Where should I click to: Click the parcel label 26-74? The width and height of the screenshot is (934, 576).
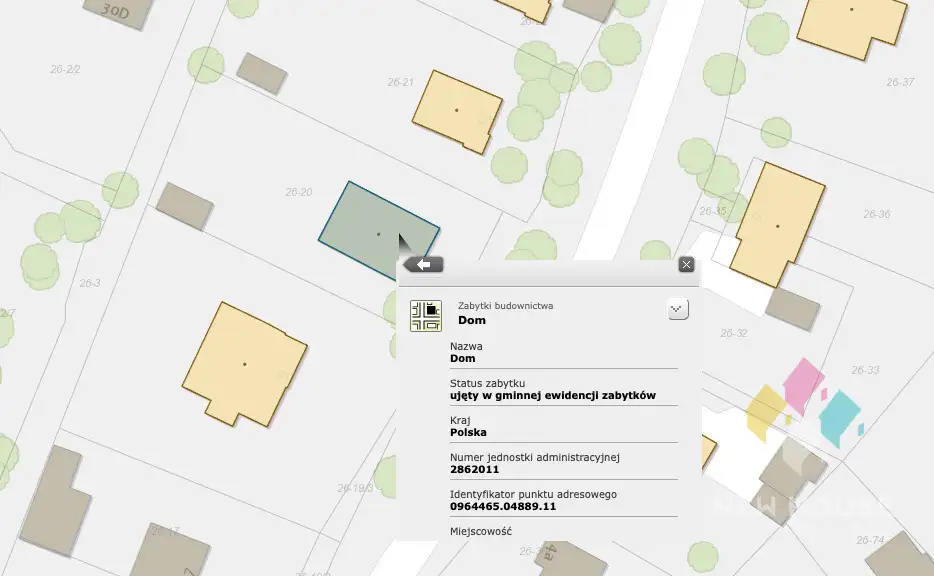pos(870,540)
